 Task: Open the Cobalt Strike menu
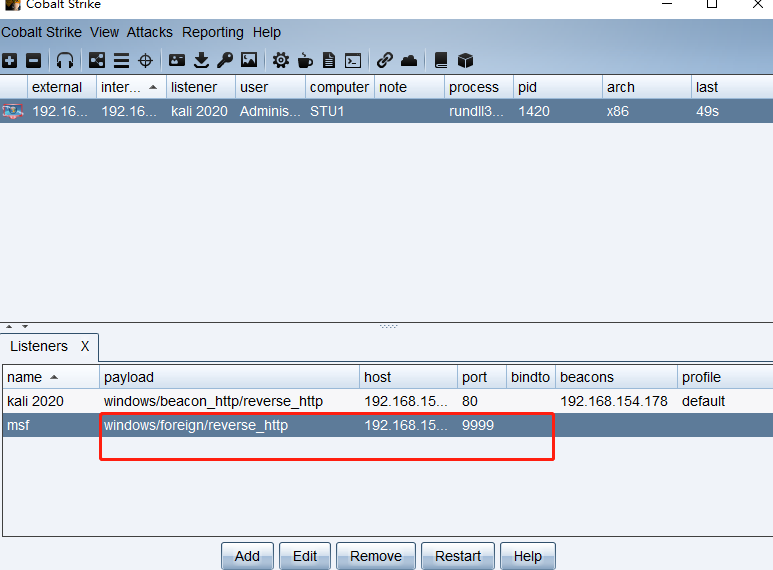41,33
